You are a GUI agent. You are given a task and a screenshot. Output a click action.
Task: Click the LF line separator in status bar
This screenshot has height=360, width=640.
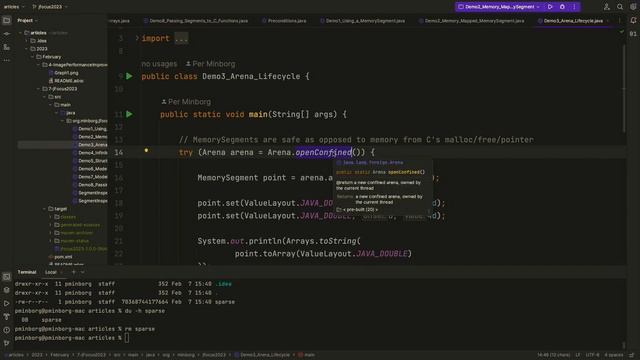coord(578,355)
